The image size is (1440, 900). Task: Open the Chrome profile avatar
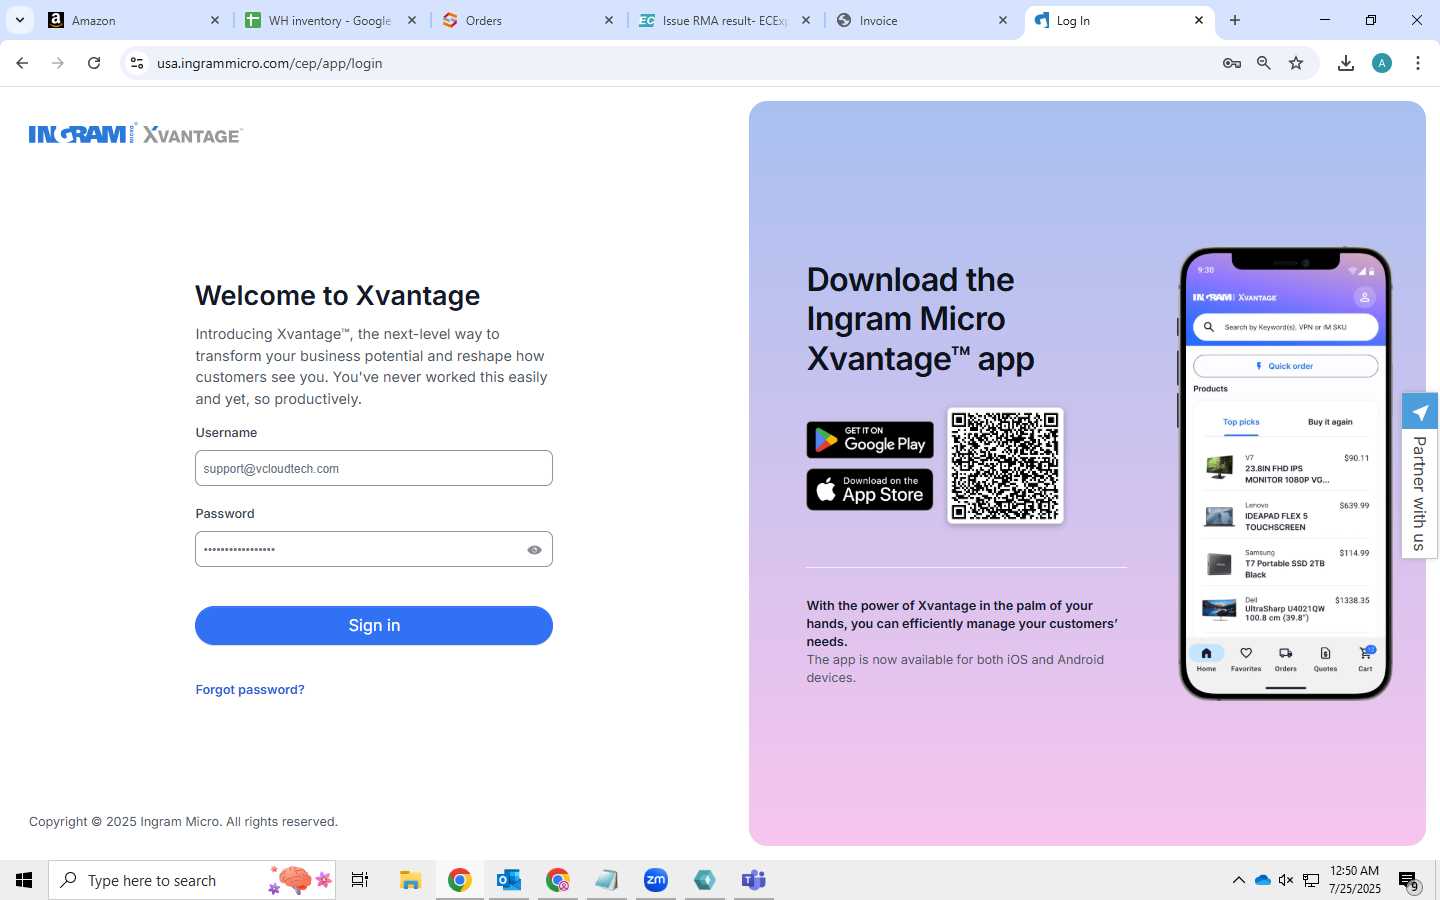pyautogui.click(x=1382, y=63)
